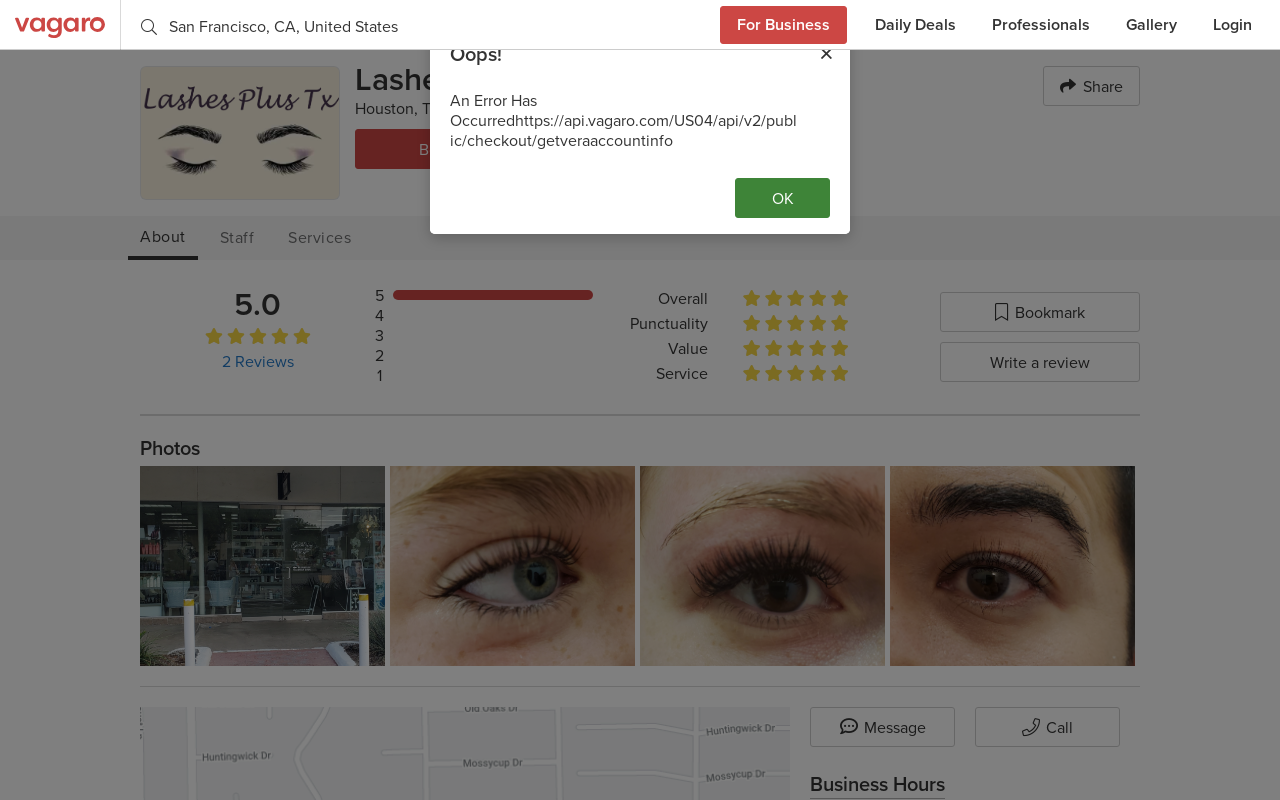Click the Business Hours heading

[x=877, y=784]
